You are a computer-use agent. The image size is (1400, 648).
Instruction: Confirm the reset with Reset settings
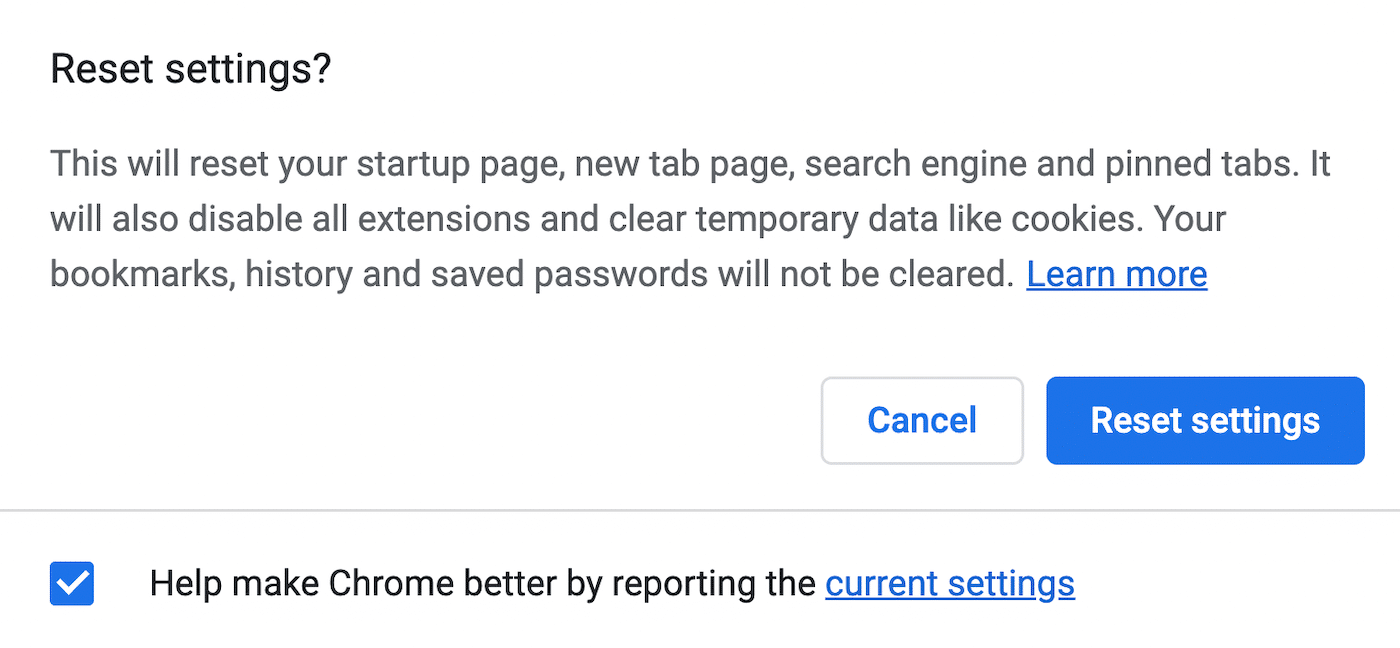click(1204, 420)
